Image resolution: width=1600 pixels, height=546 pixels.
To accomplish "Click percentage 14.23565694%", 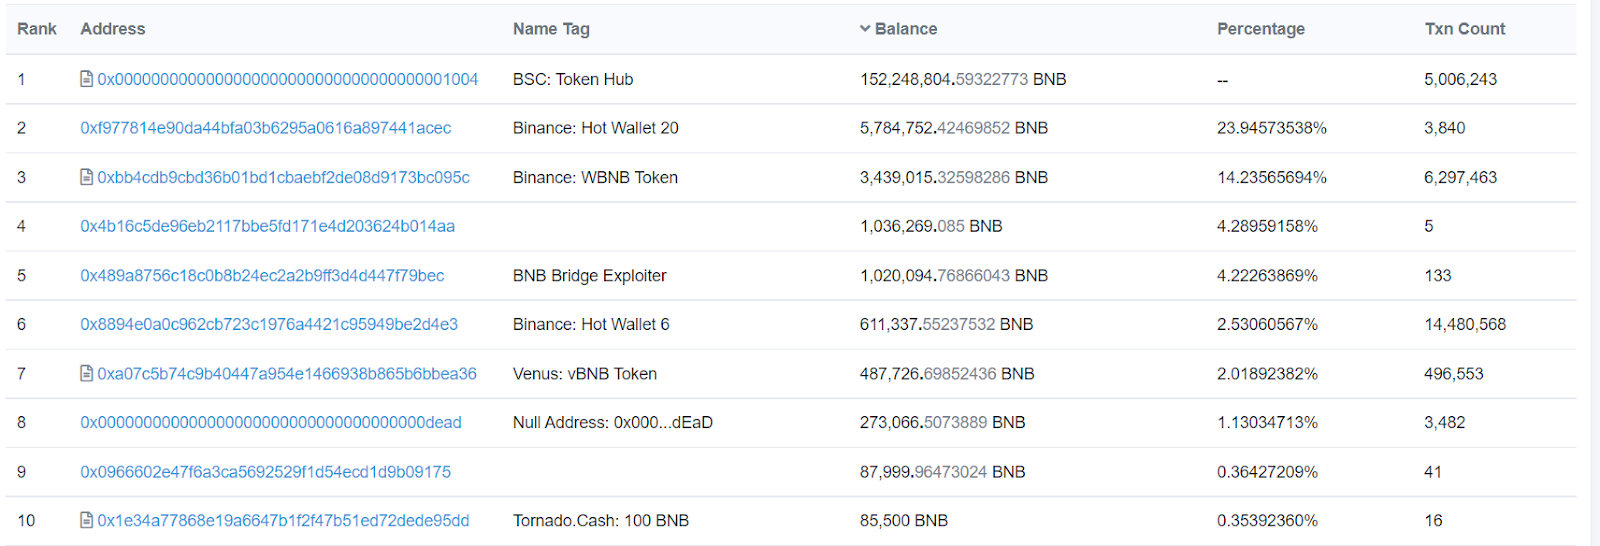I will click(x=1272, y=177).
